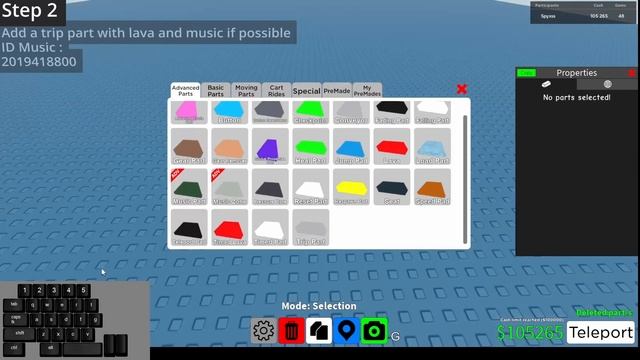Switch to the My PreMades tab
The image size is (640, 360).
(367, 90)
